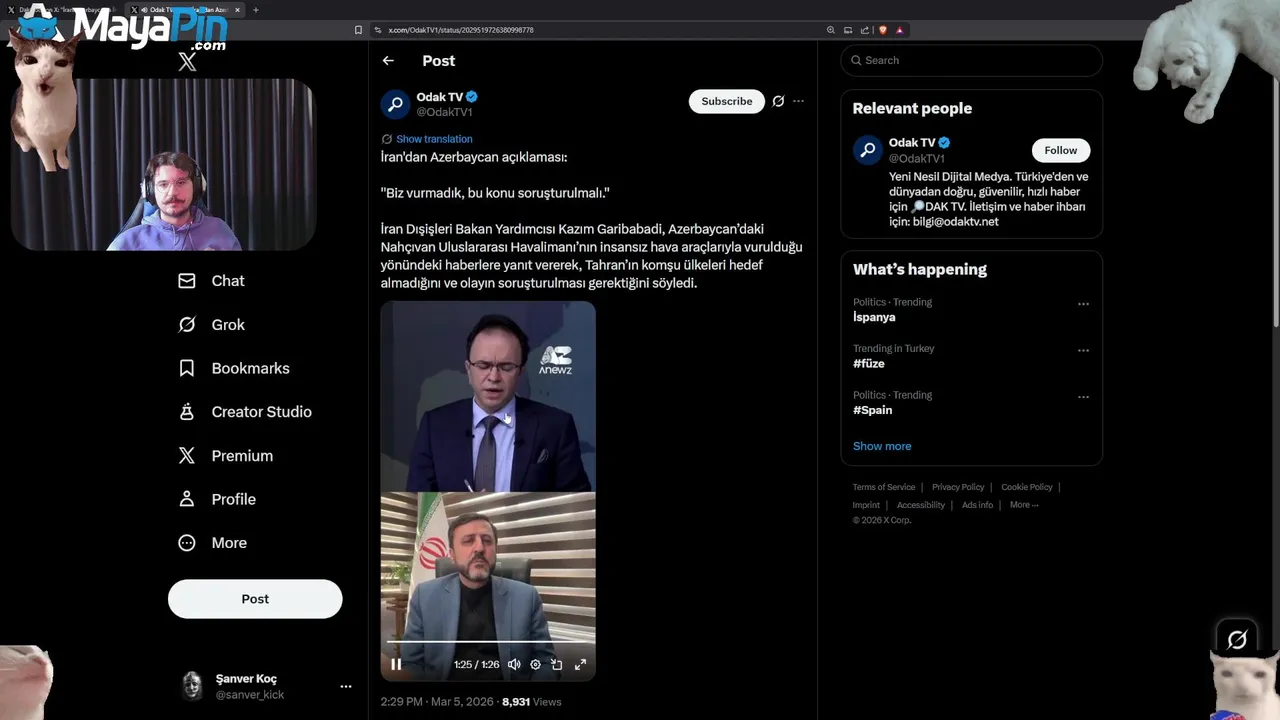The image size is (1280, 720).
Task: Click the Chat envelope icon
Action: 187,281
